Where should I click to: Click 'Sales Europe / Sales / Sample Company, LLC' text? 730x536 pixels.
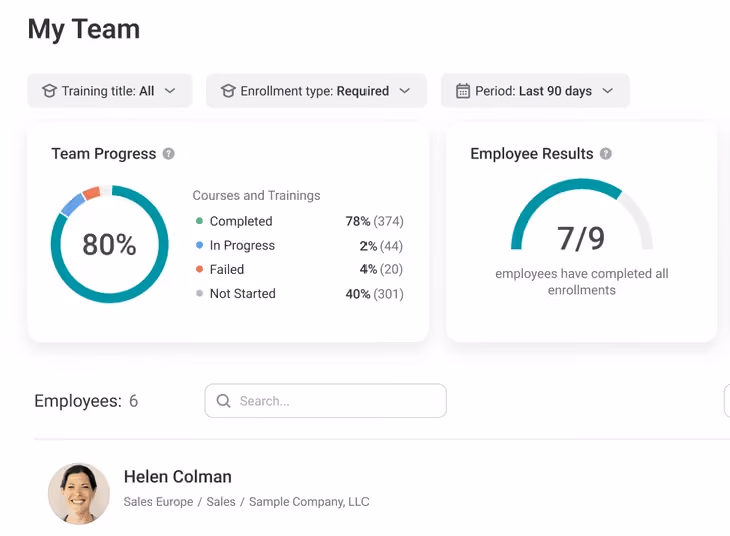click(246, 502)
